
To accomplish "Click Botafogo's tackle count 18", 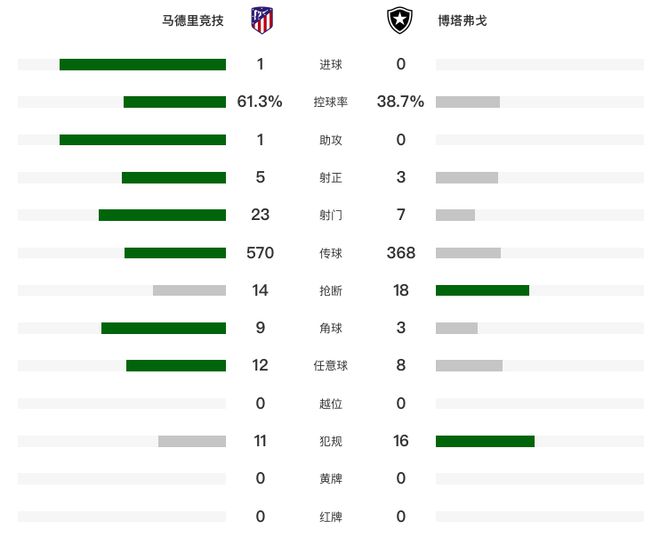I will point(401,290).
